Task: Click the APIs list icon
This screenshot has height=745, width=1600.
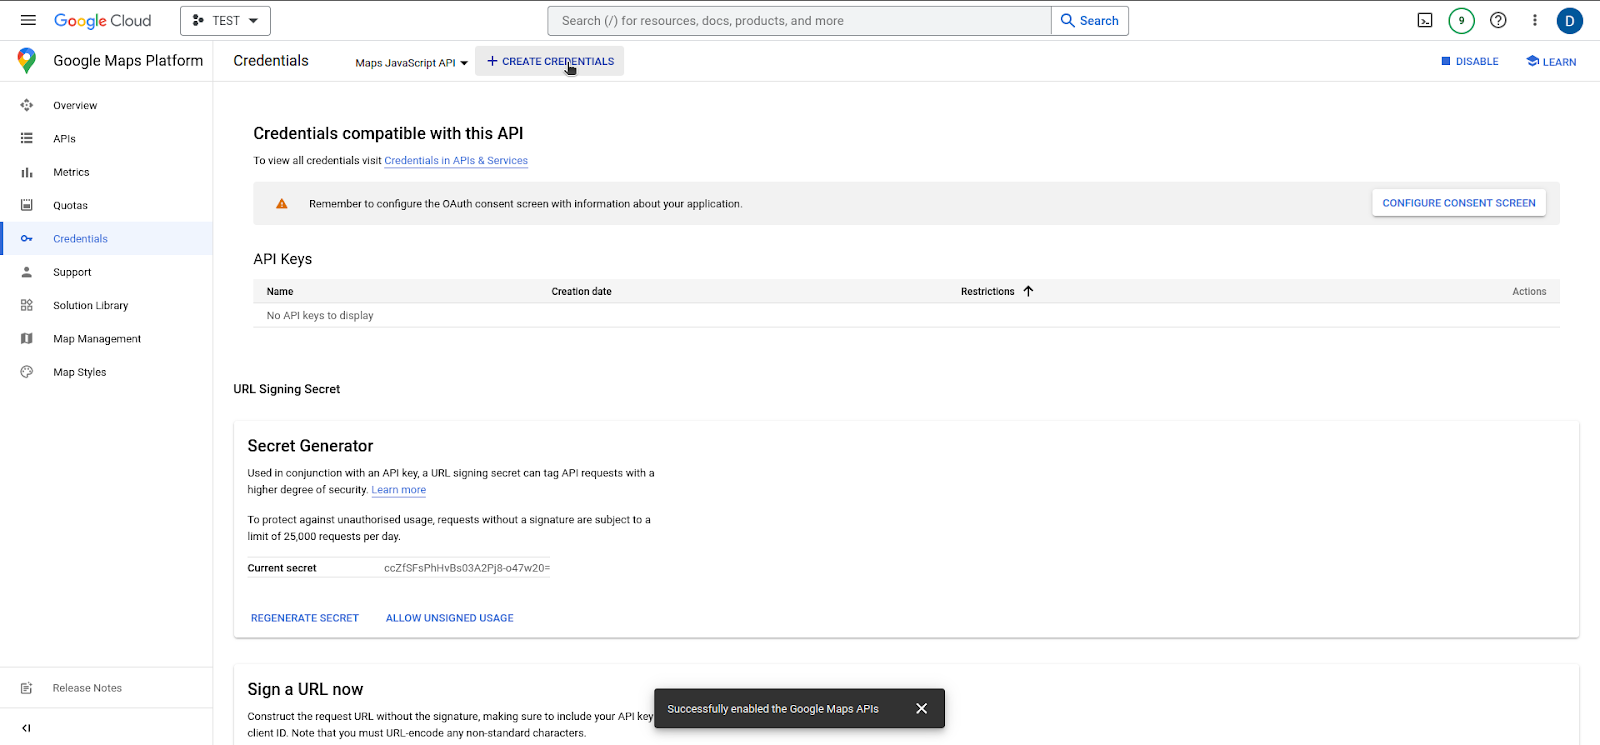Action: [x=27, y=138]
